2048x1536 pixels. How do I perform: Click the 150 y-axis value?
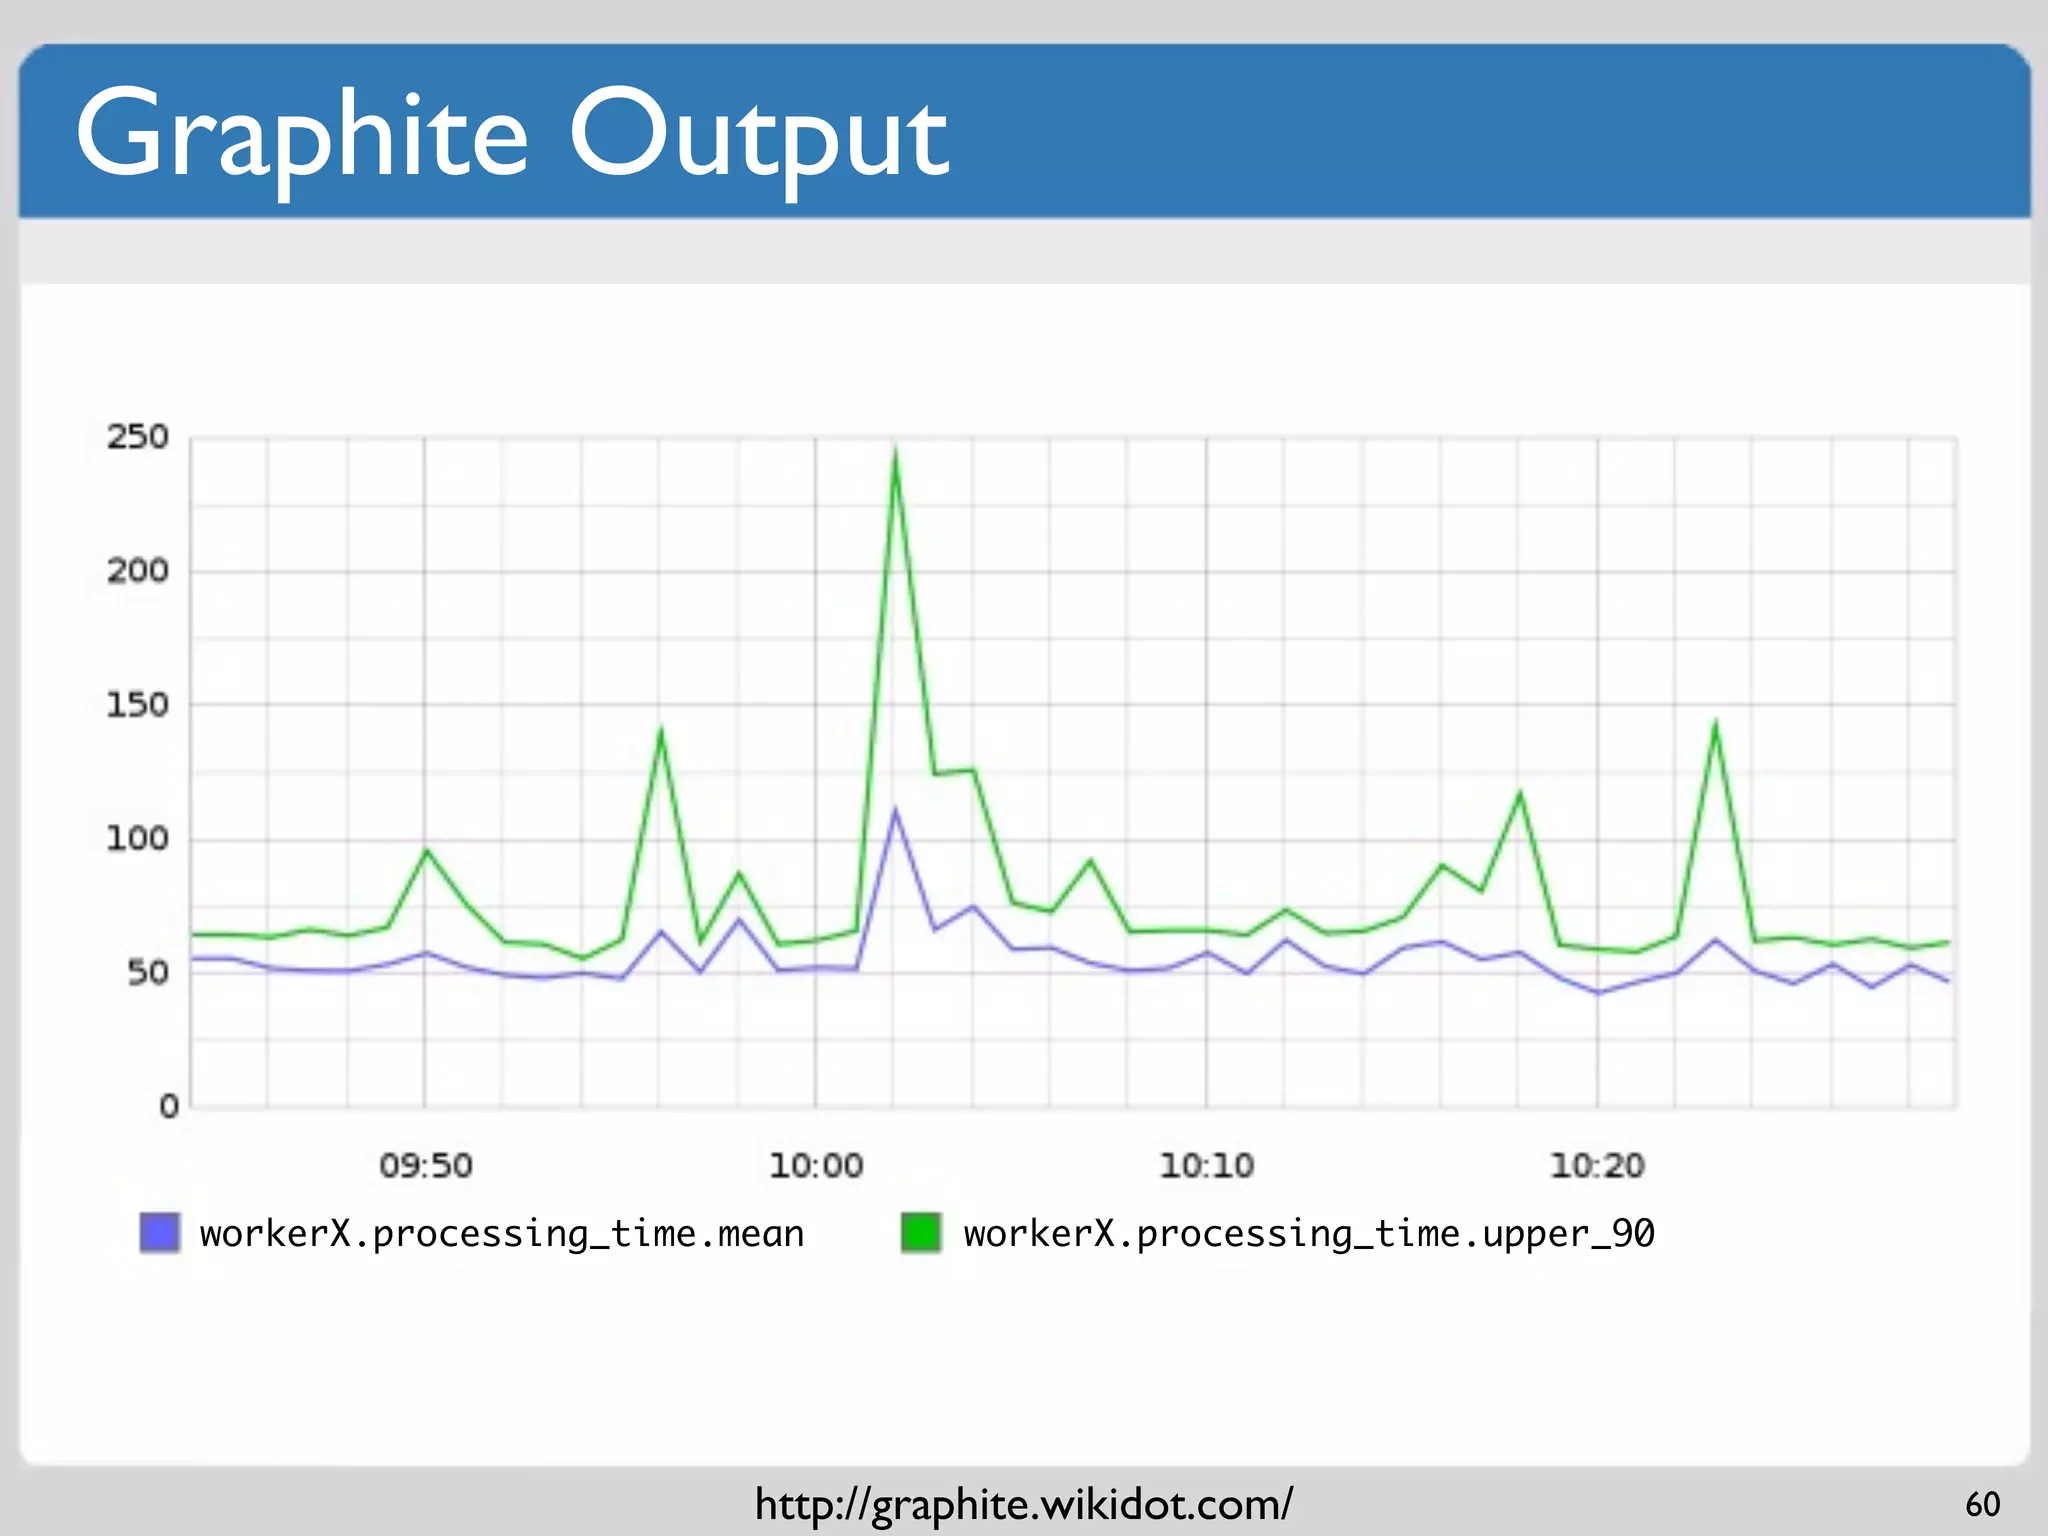tap(138, 705)
